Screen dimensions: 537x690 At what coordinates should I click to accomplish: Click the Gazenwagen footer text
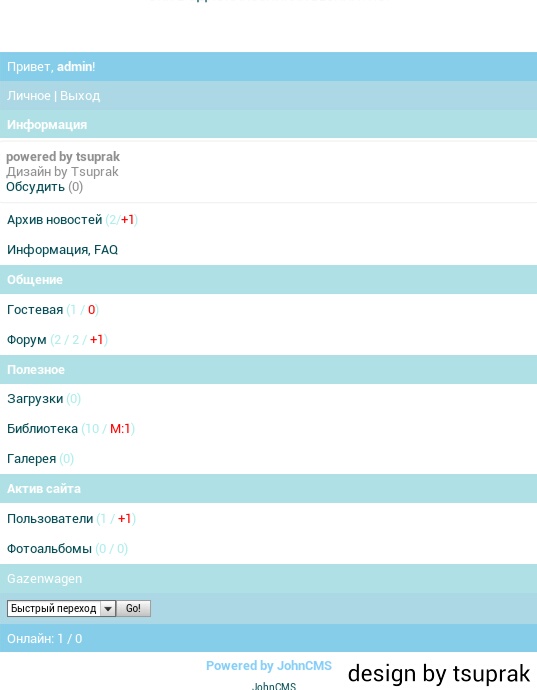click(44, 579)
